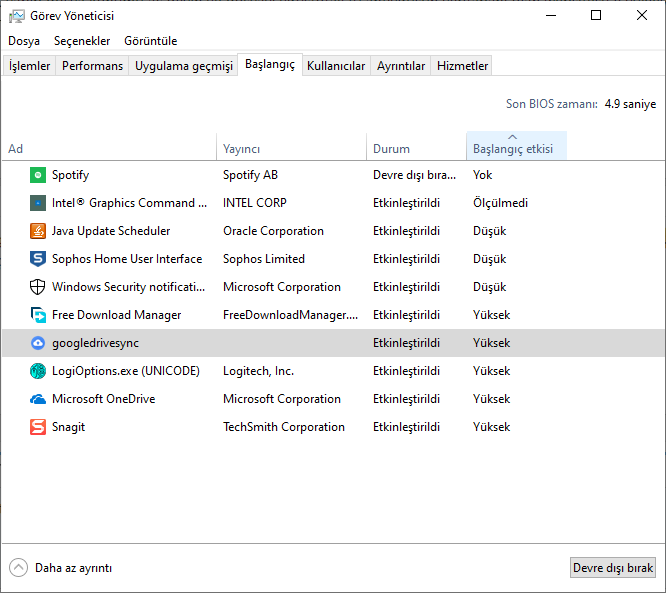Sort list by Durum column header
666x593 pixels.
click(x=391, y=149)
